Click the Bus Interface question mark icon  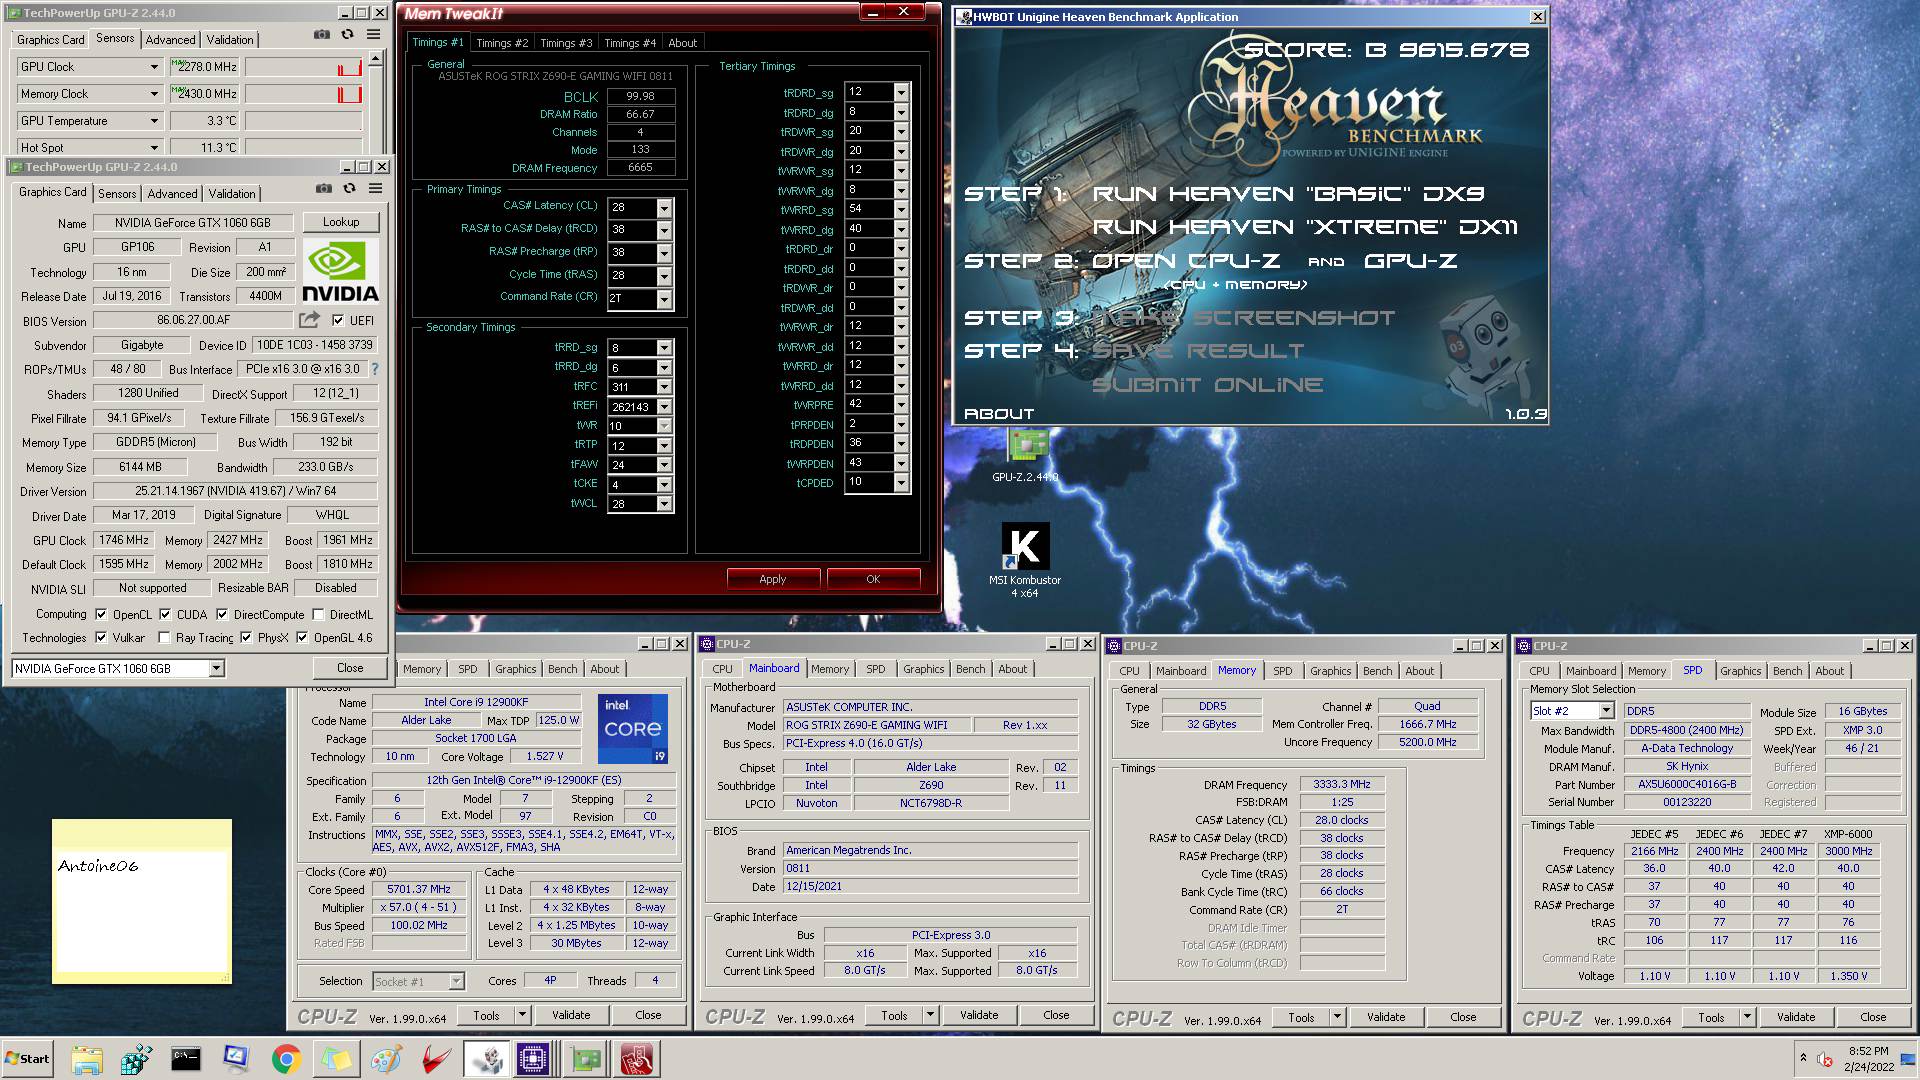375,369
